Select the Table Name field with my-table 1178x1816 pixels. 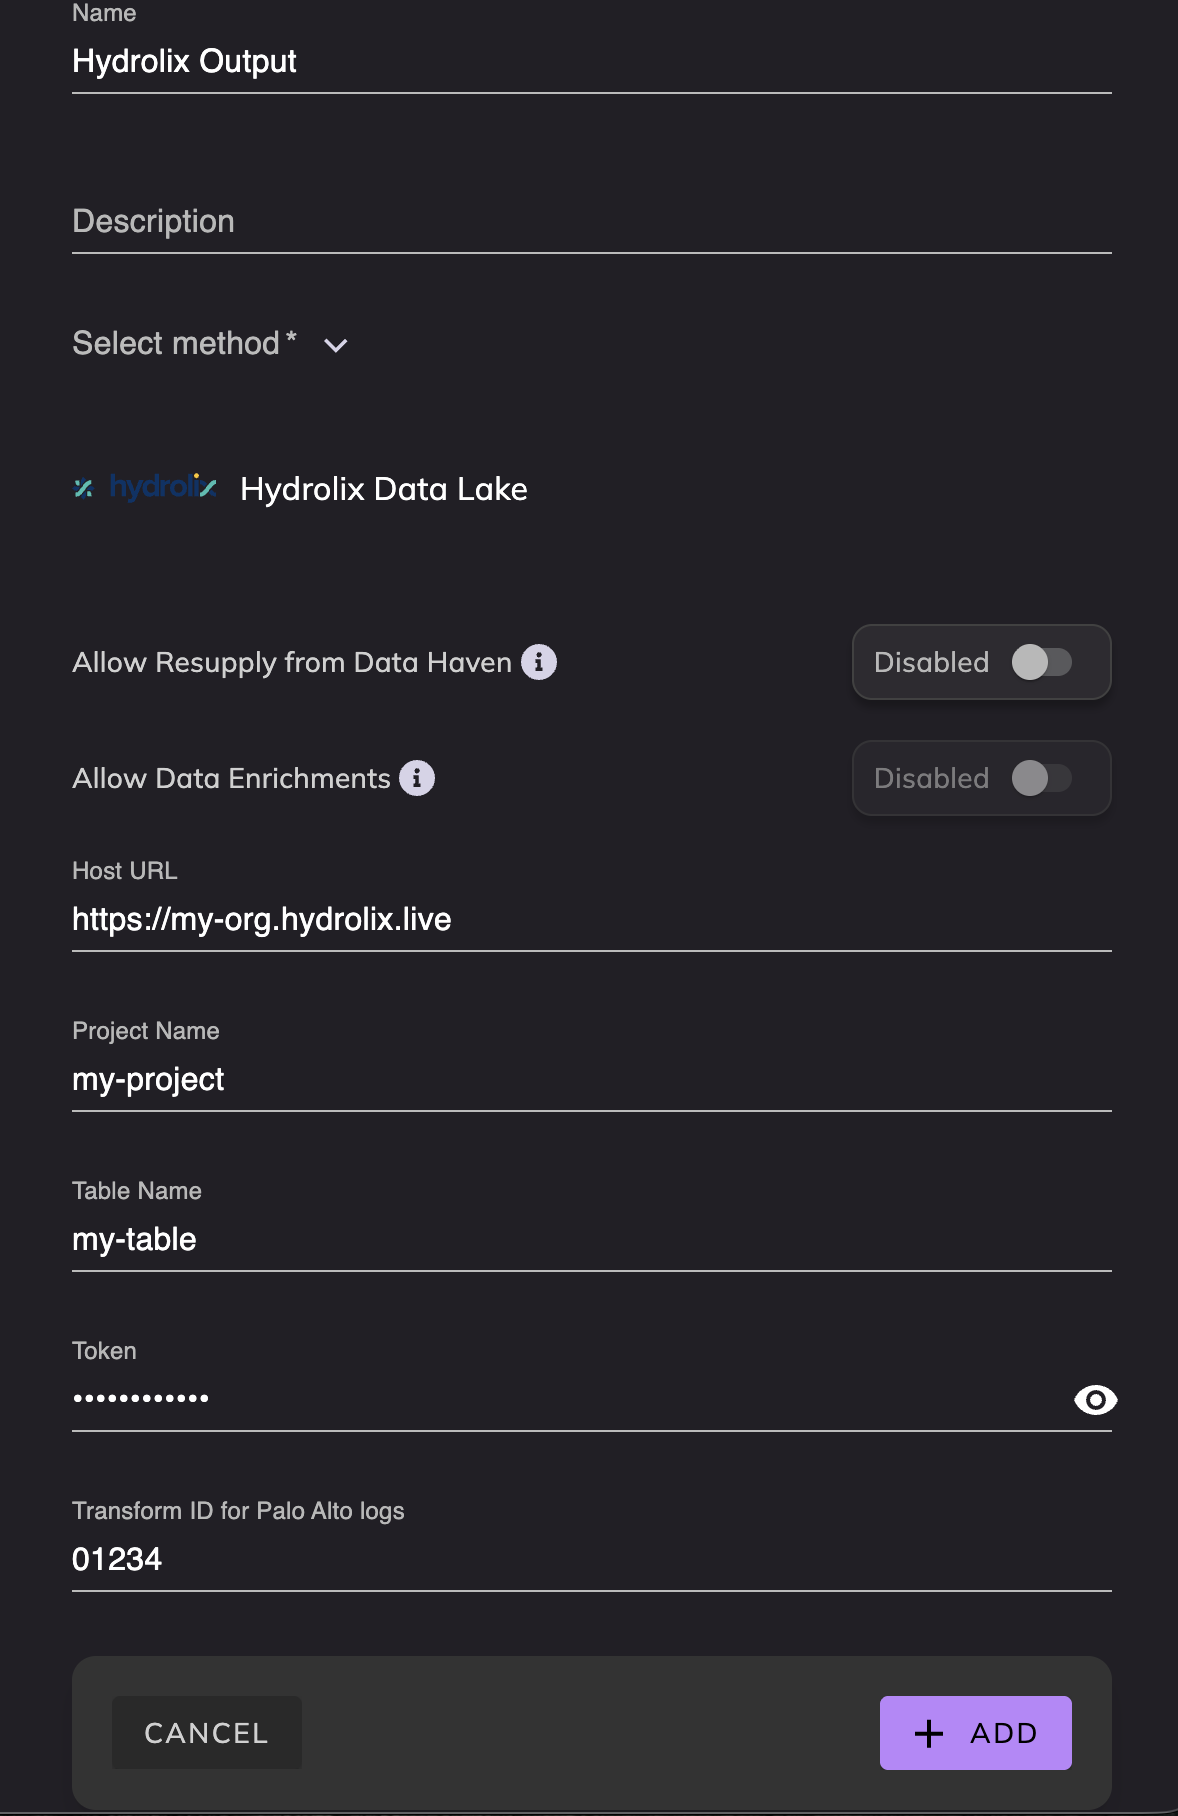point(590,1240)
